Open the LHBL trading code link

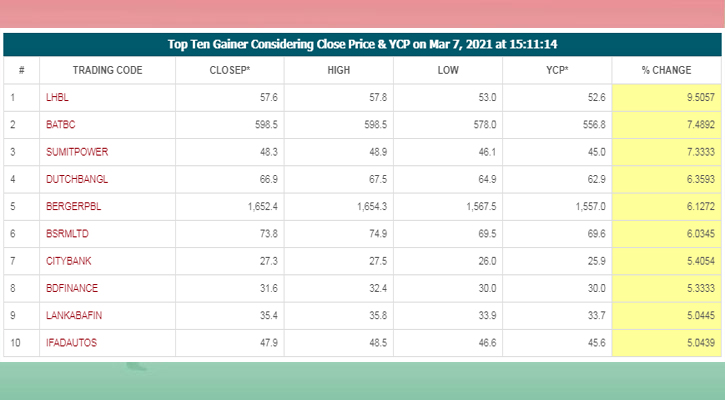click(x=56, y=98)
